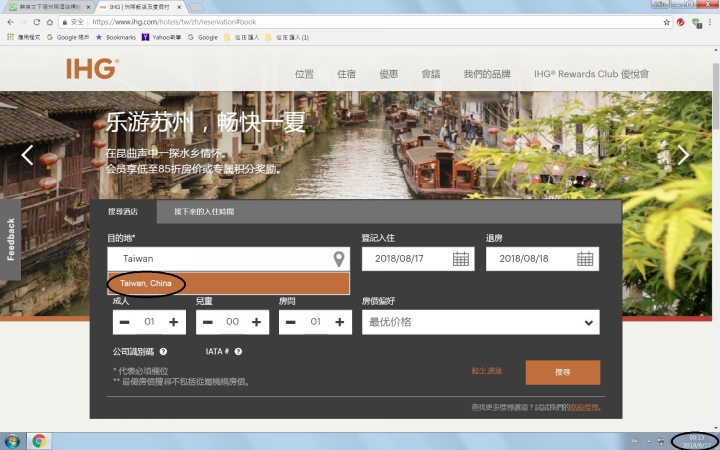Open the Bookmarks star bookmark

[x=116, y=37]
